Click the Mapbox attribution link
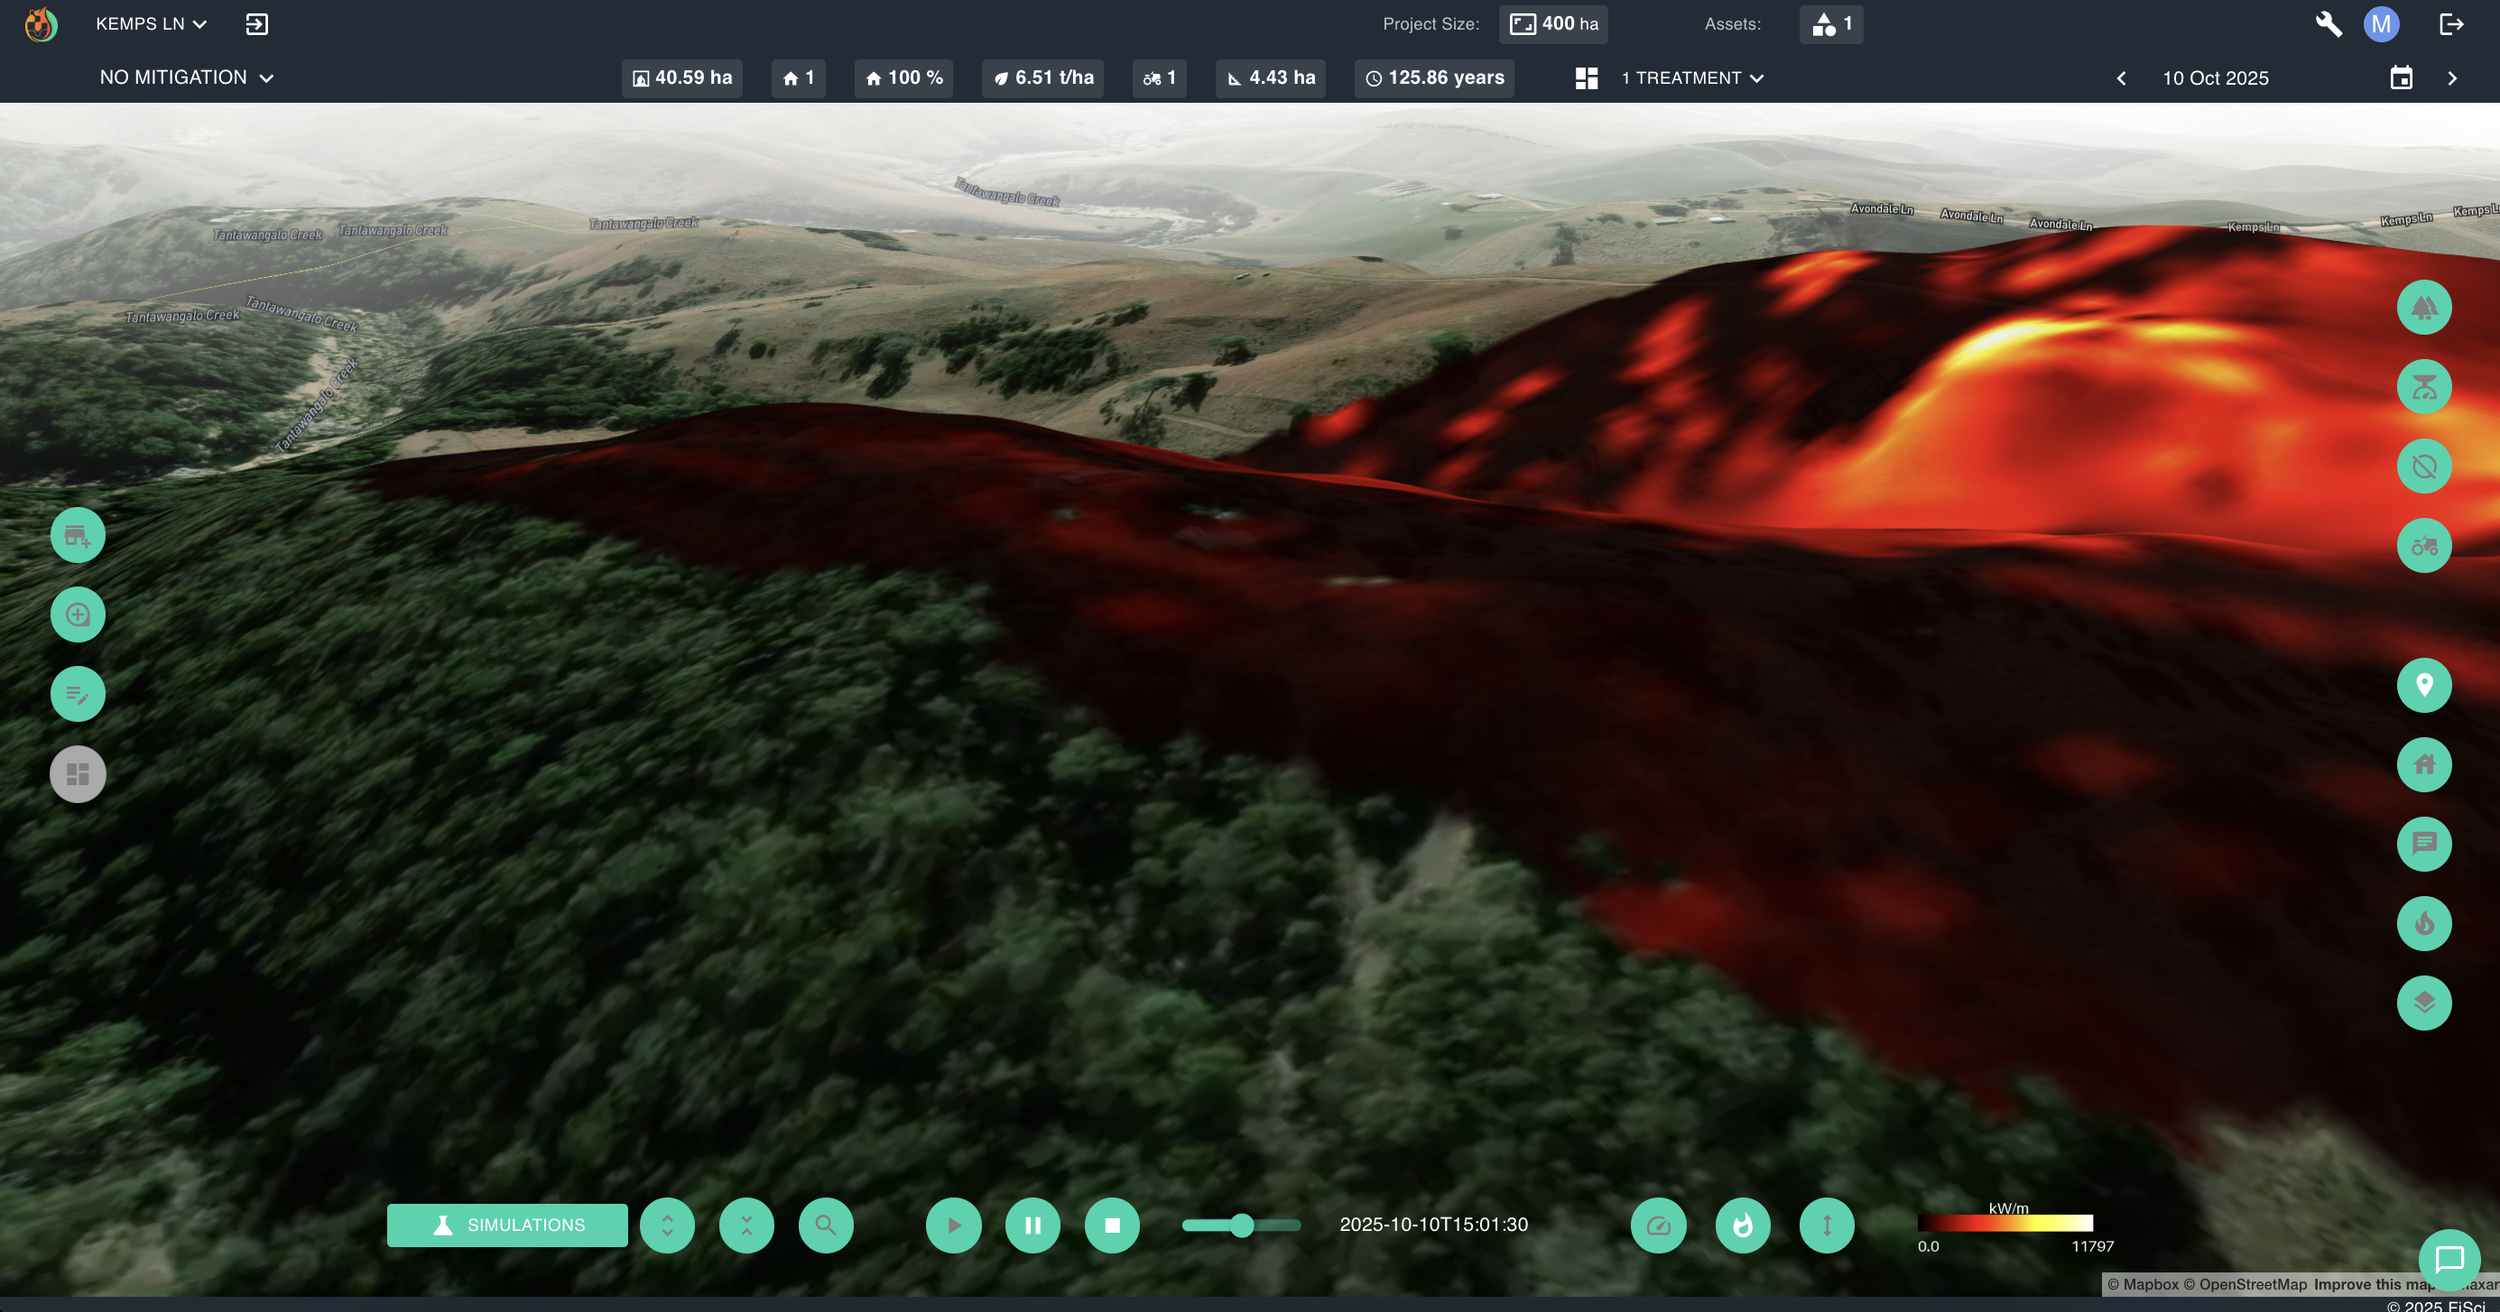 (2143, 1284)
